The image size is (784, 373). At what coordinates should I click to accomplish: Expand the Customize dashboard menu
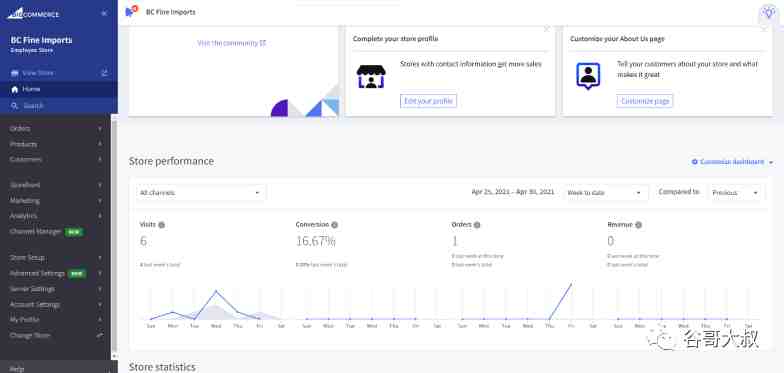(732, 162)
